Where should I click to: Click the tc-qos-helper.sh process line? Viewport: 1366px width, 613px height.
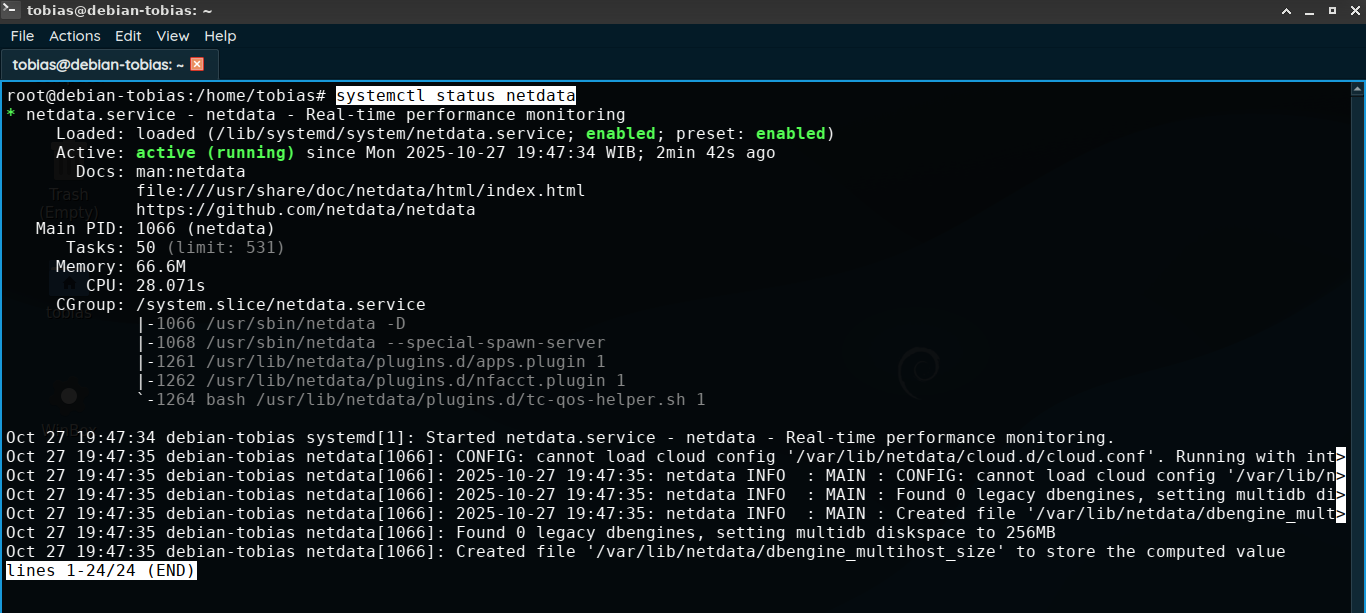pos(420,400)
